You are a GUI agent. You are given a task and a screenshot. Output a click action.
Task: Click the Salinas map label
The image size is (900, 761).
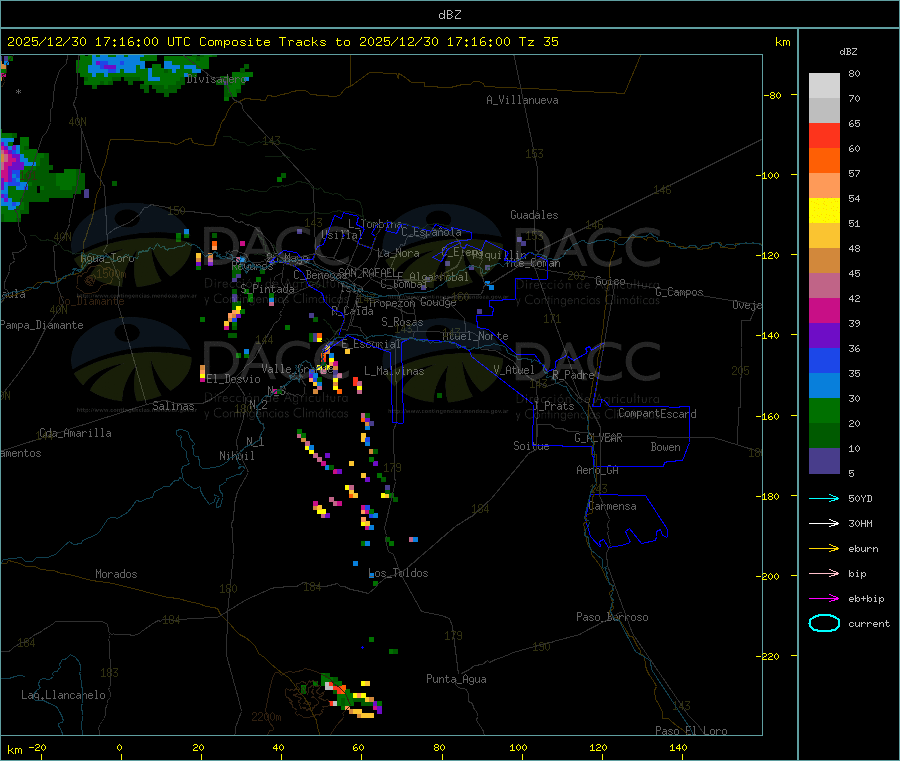[173, 406]
